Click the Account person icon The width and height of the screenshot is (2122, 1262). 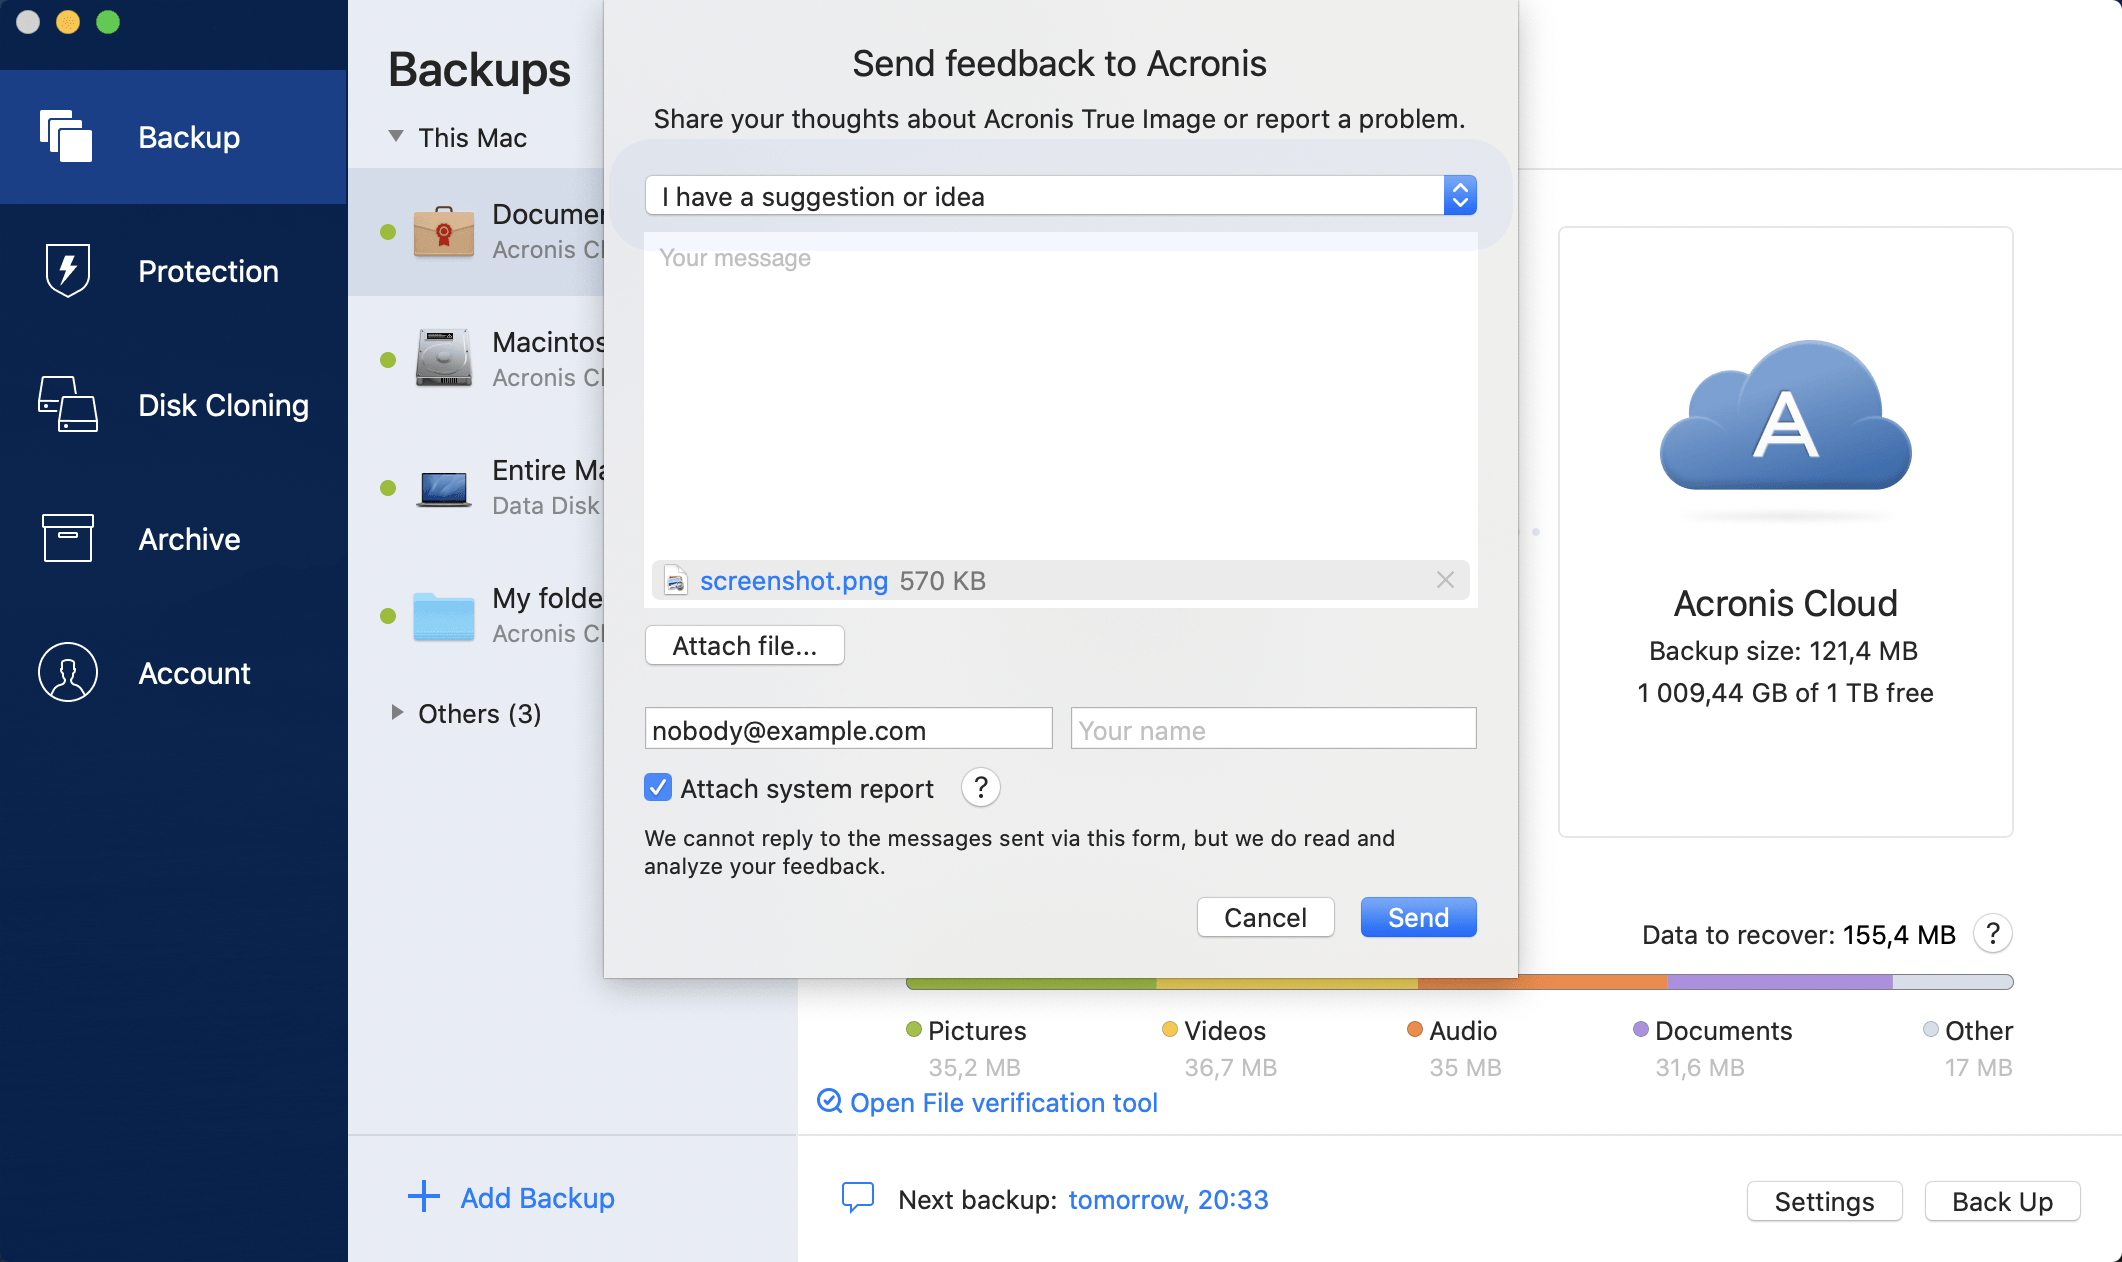click(x=67, y=672)
